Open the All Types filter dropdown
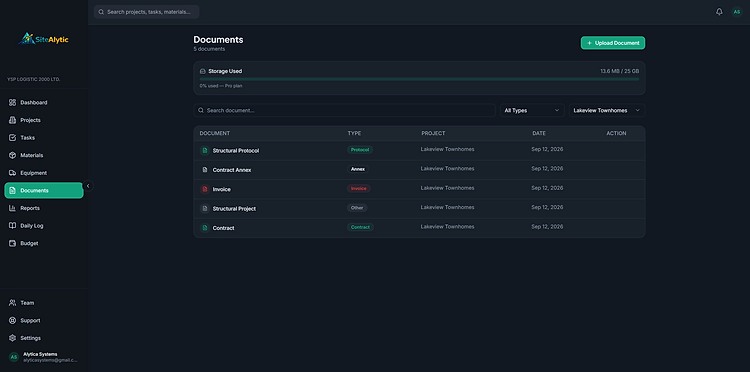Image resolution: width=750 pixels, height=372 pixels. click(532, 110)
